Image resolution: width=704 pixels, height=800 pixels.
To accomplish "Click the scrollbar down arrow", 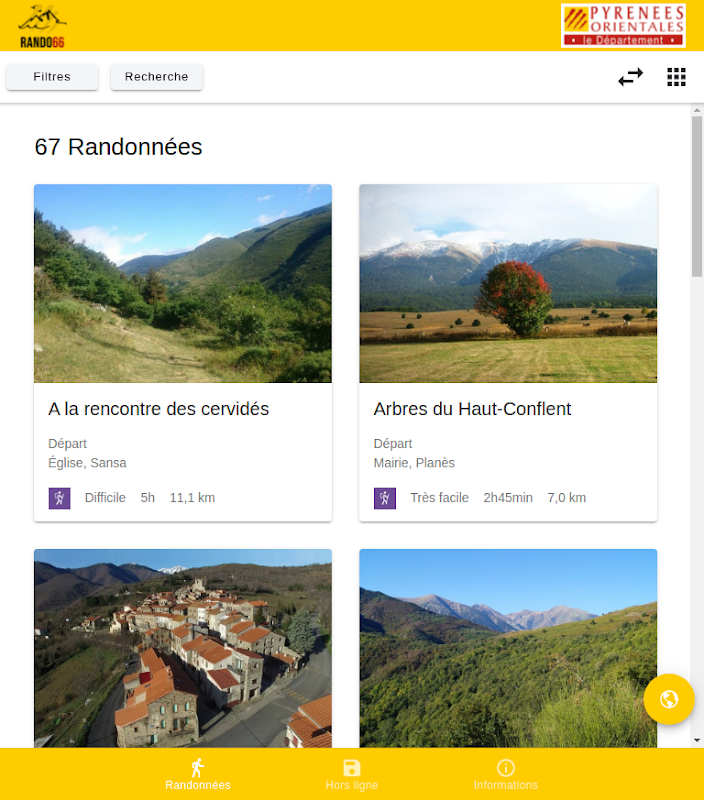I will (x=697, y=740).
